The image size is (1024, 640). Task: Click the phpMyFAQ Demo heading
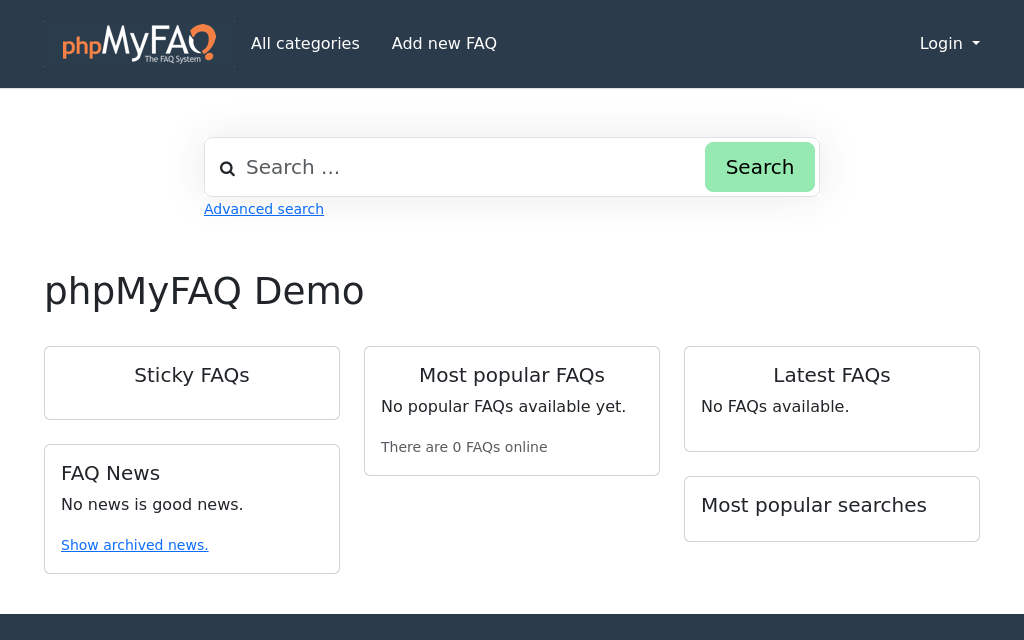pos(204,291)
